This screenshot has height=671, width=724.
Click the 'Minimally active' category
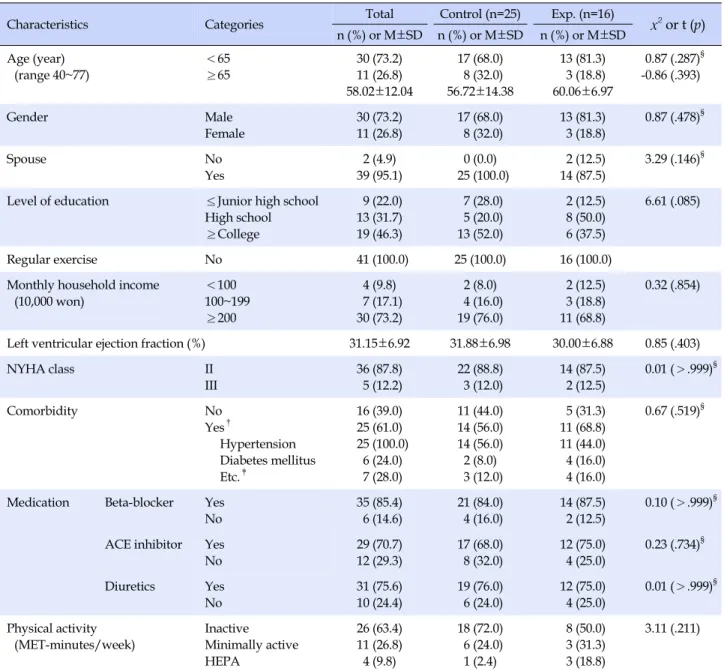click(252, 645)
